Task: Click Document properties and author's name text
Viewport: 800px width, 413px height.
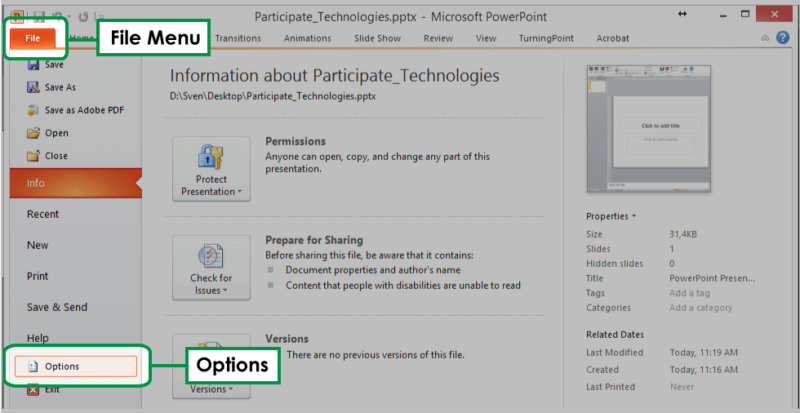Action: click(x=373, y=270)
